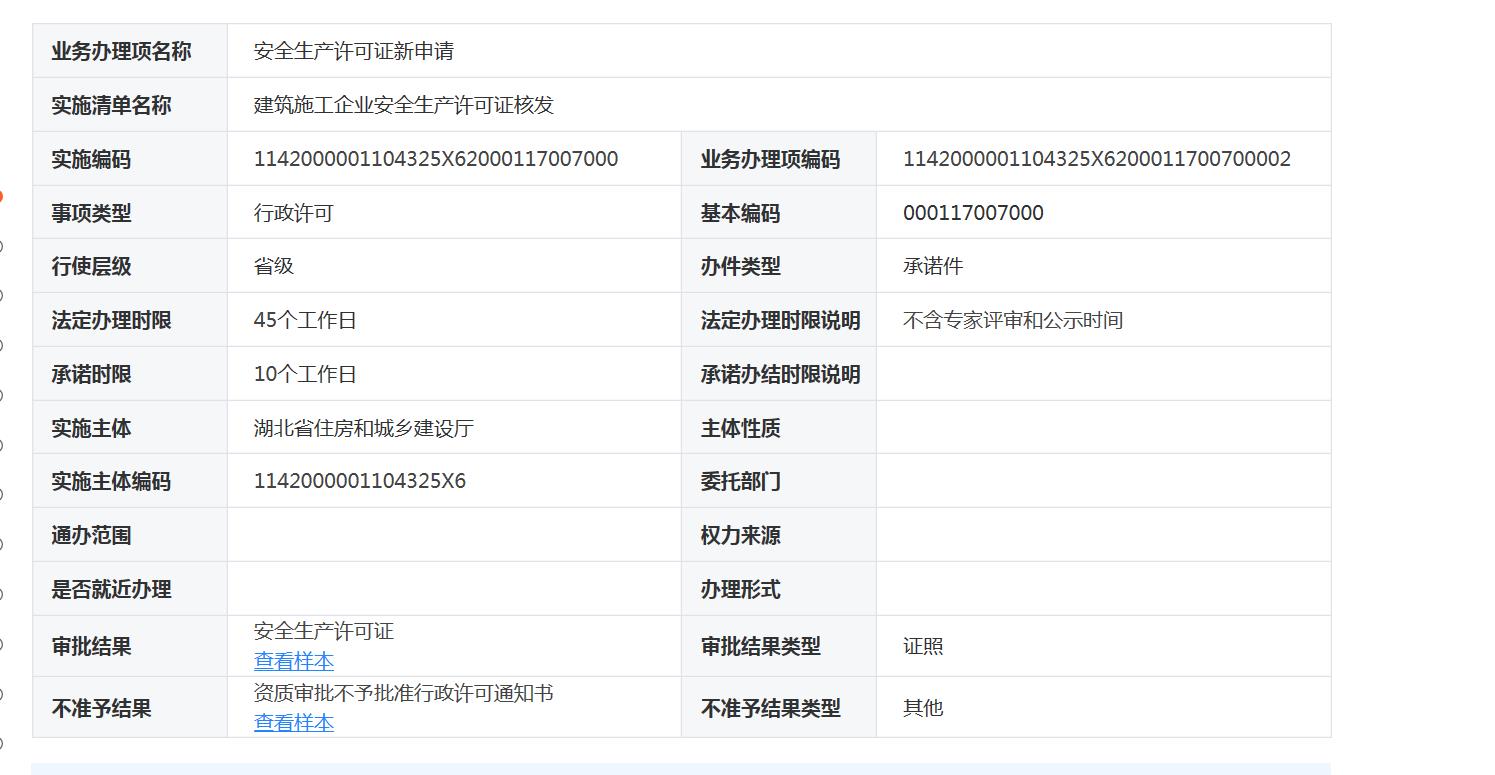Select the 基本编码 value 000117007000
Image resolution: width=1495 pixels, height=775 pixels.
[973, 213]
